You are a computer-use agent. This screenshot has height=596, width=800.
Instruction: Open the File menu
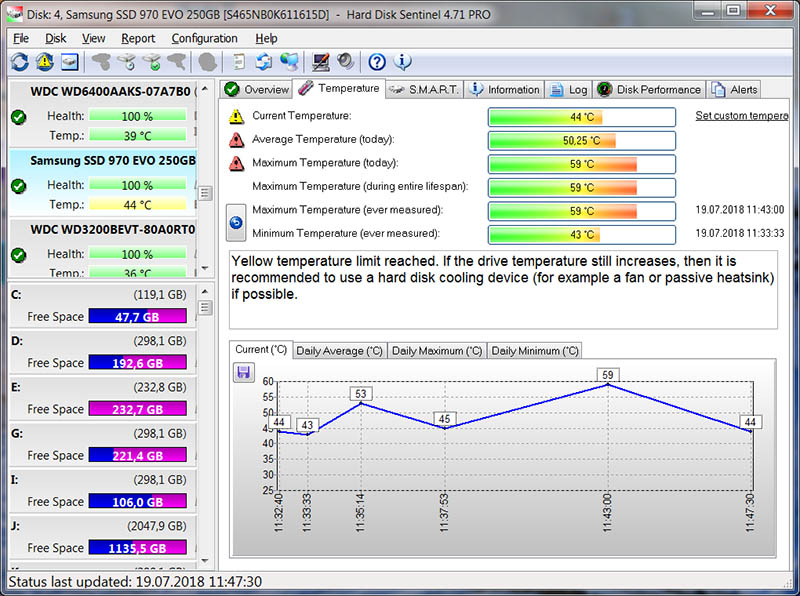[x=21, y=38]
